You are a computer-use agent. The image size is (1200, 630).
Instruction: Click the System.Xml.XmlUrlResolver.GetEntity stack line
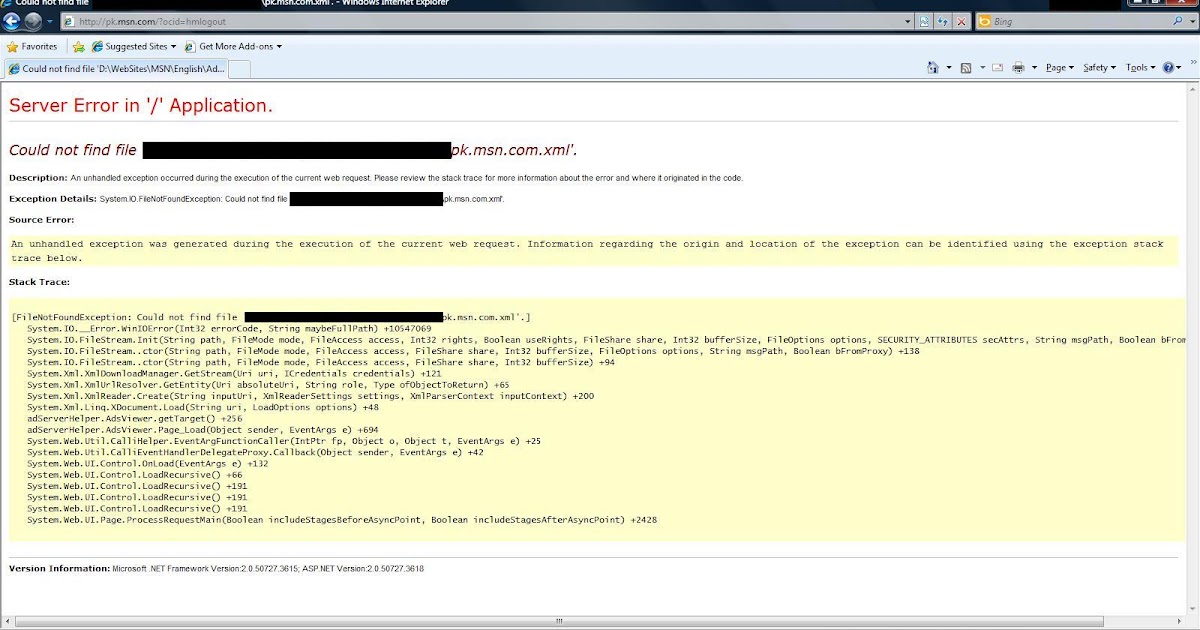point(268,384)
